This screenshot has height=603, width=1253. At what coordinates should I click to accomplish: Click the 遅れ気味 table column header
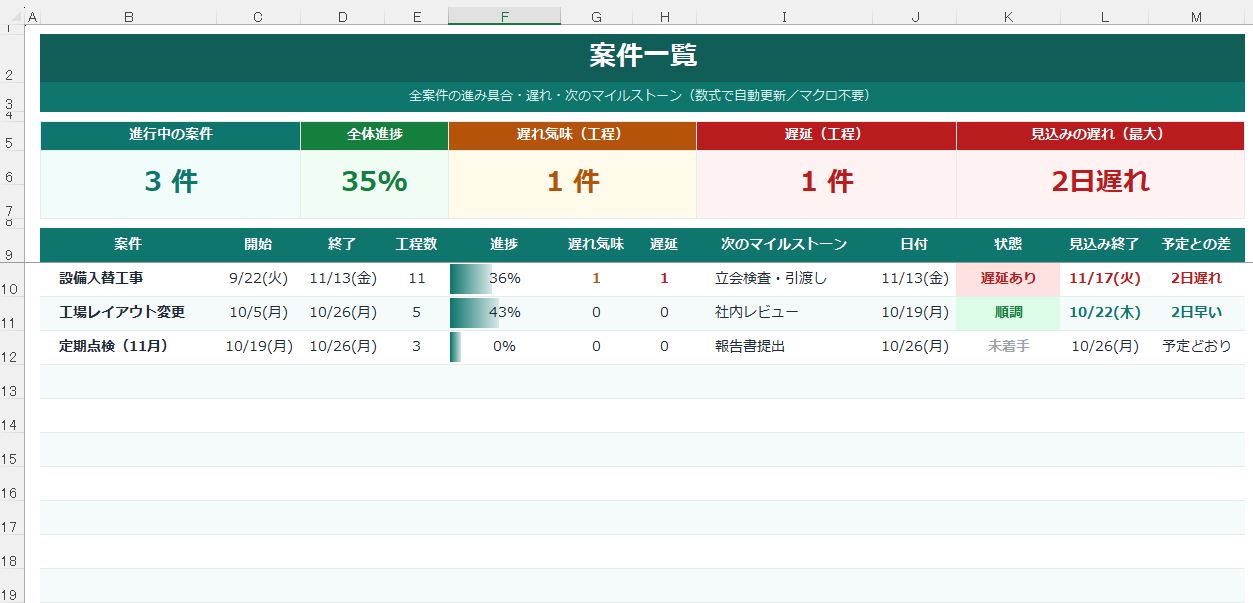[x=596, y=245]
